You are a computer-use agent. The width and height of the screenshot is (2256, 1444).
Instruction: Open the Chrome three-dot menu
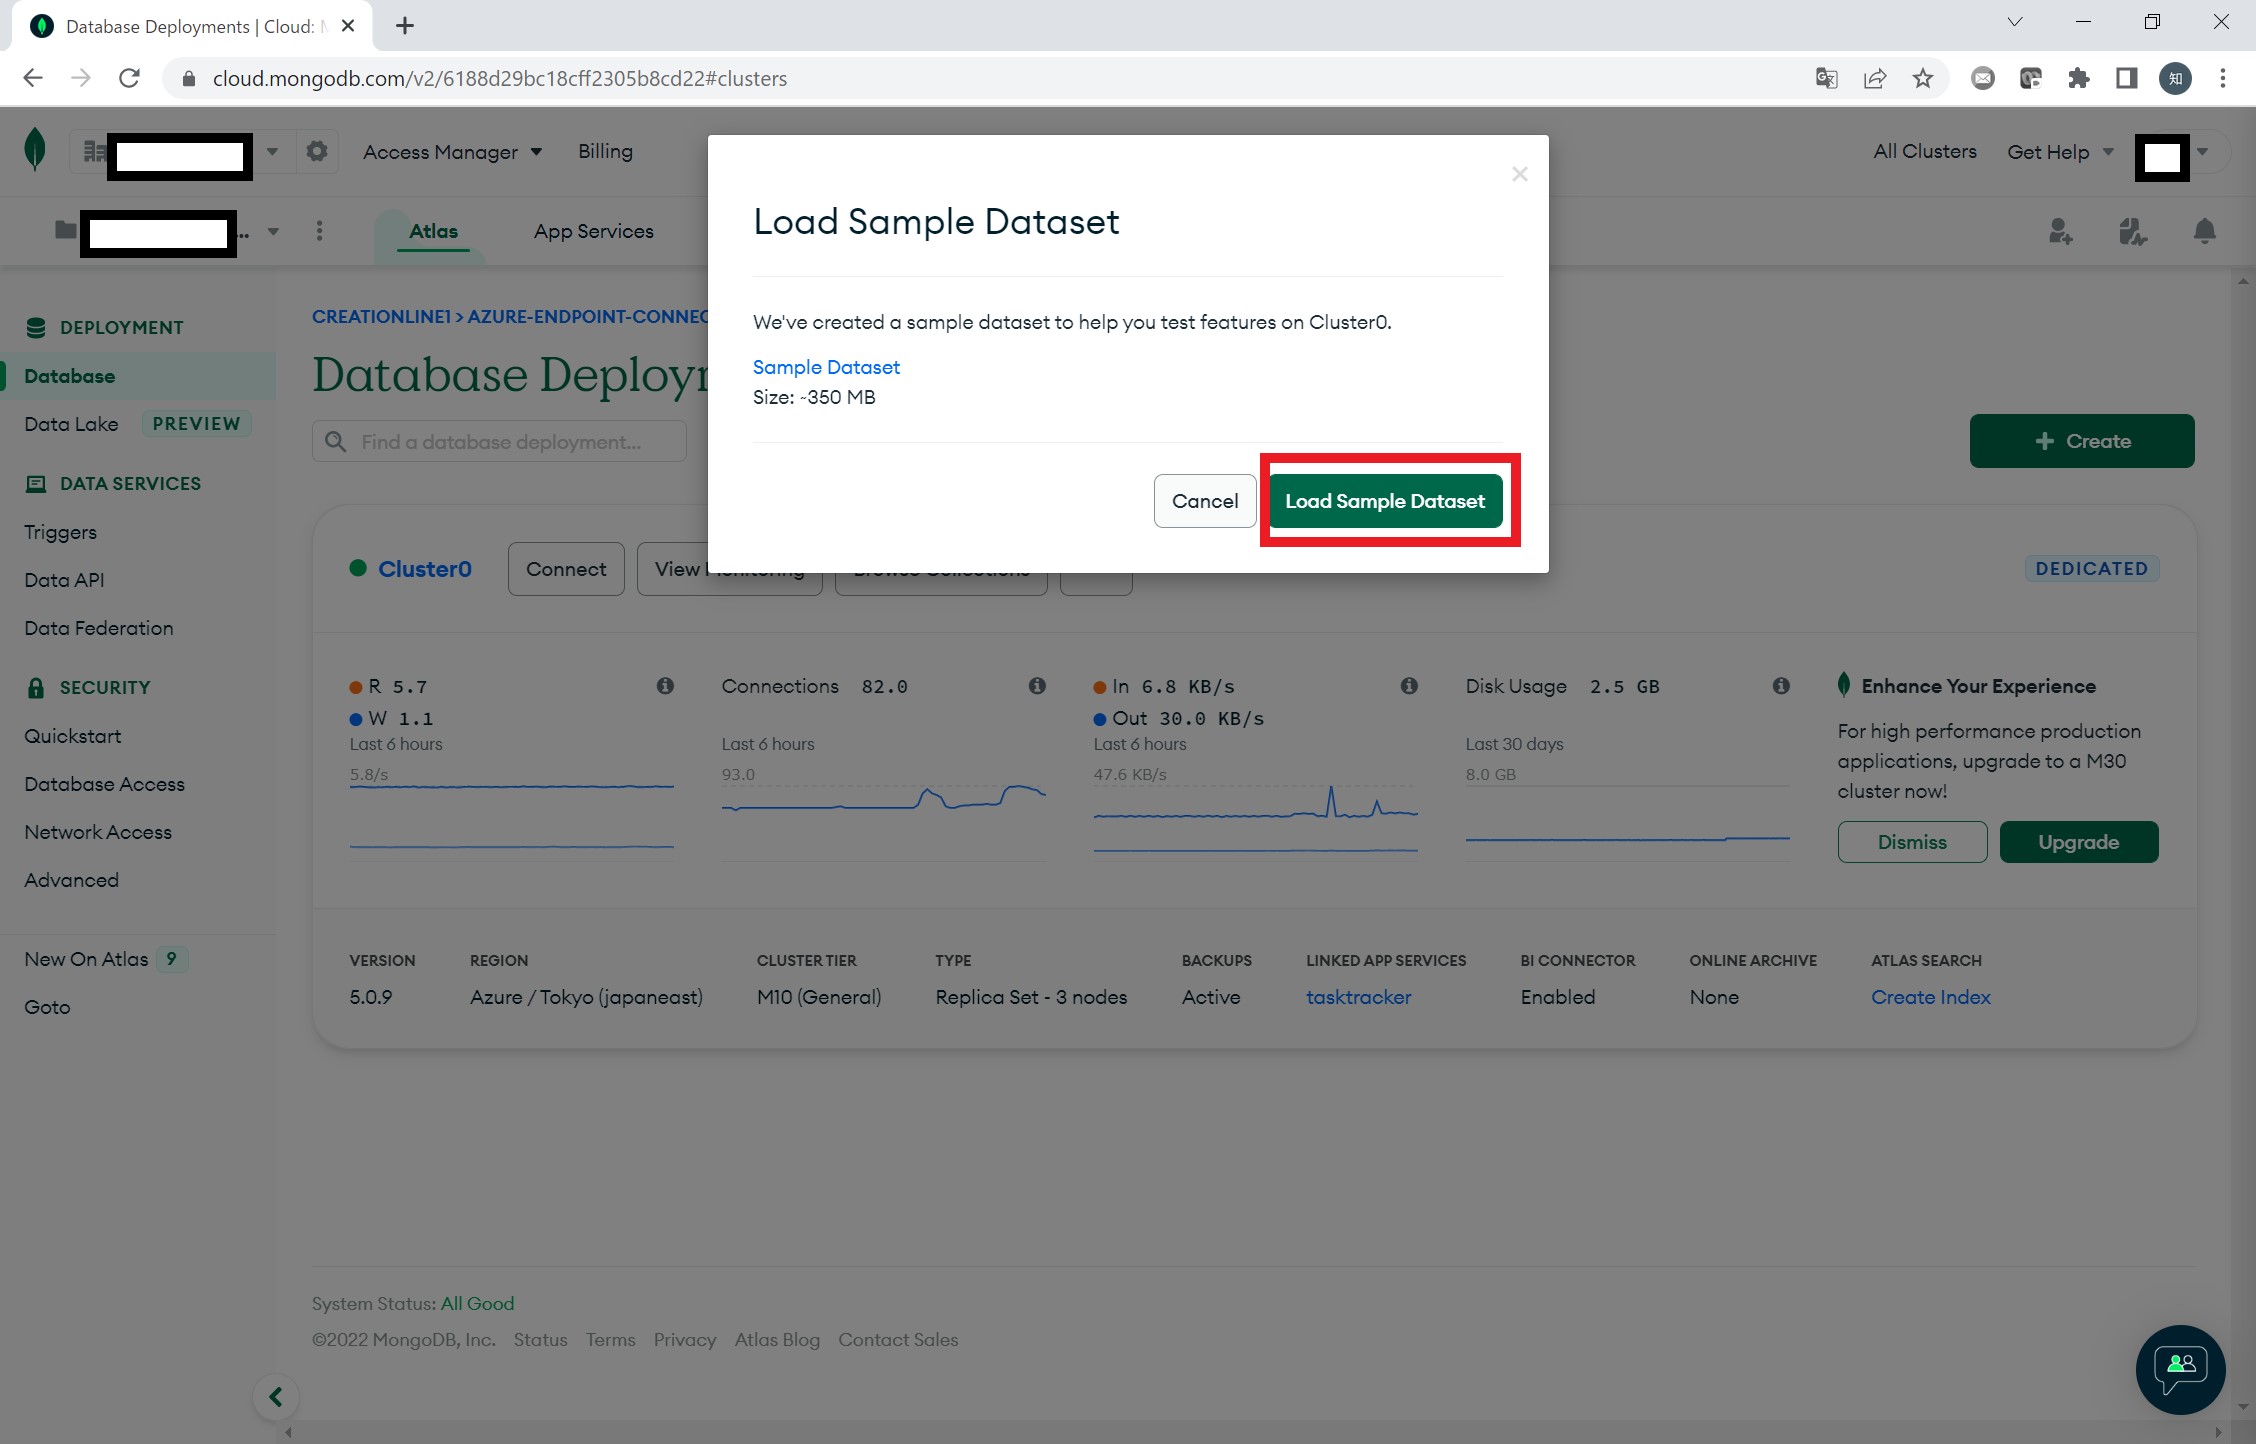(2223, 78)
